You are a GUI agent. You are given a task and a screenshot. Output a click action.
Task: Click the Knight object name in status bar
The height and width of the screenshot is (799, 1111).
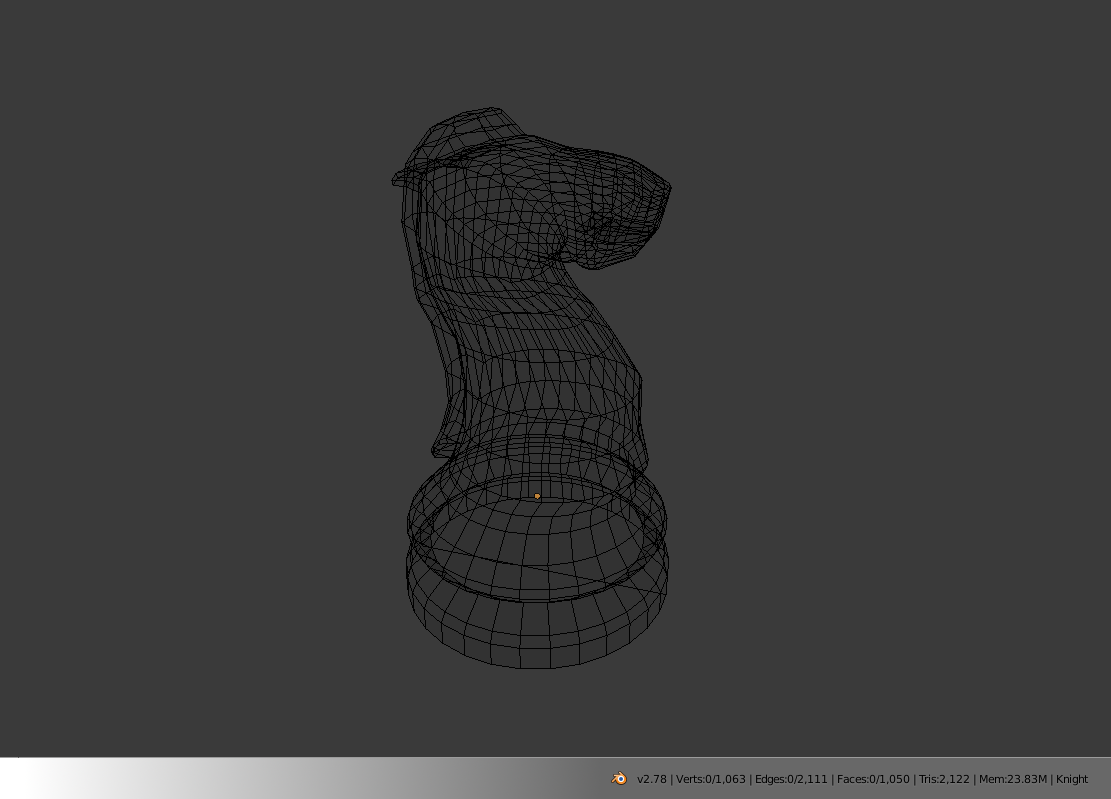(x=1072, y=779)
